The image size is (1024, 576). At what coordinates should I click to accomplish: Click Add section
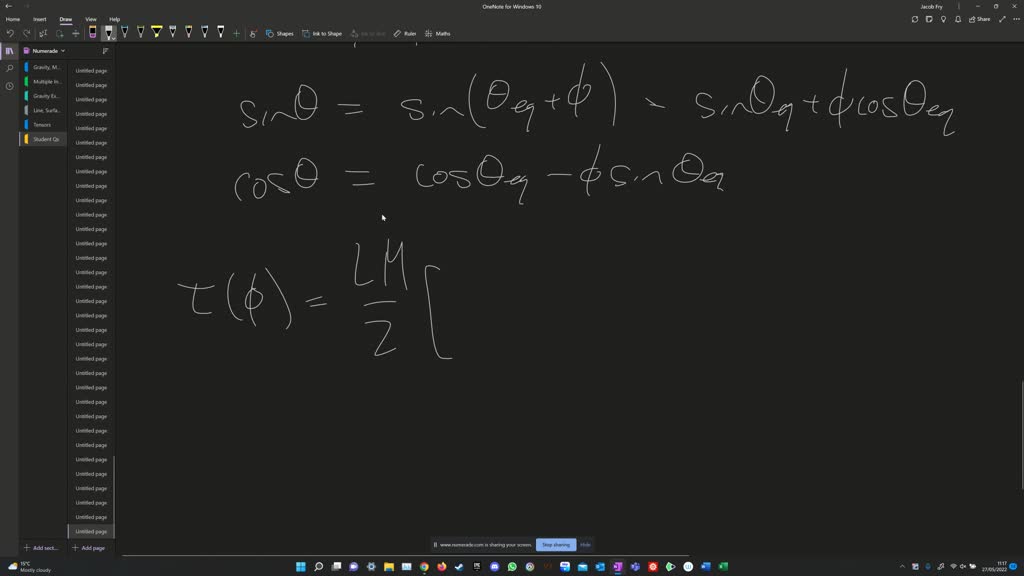40,548
